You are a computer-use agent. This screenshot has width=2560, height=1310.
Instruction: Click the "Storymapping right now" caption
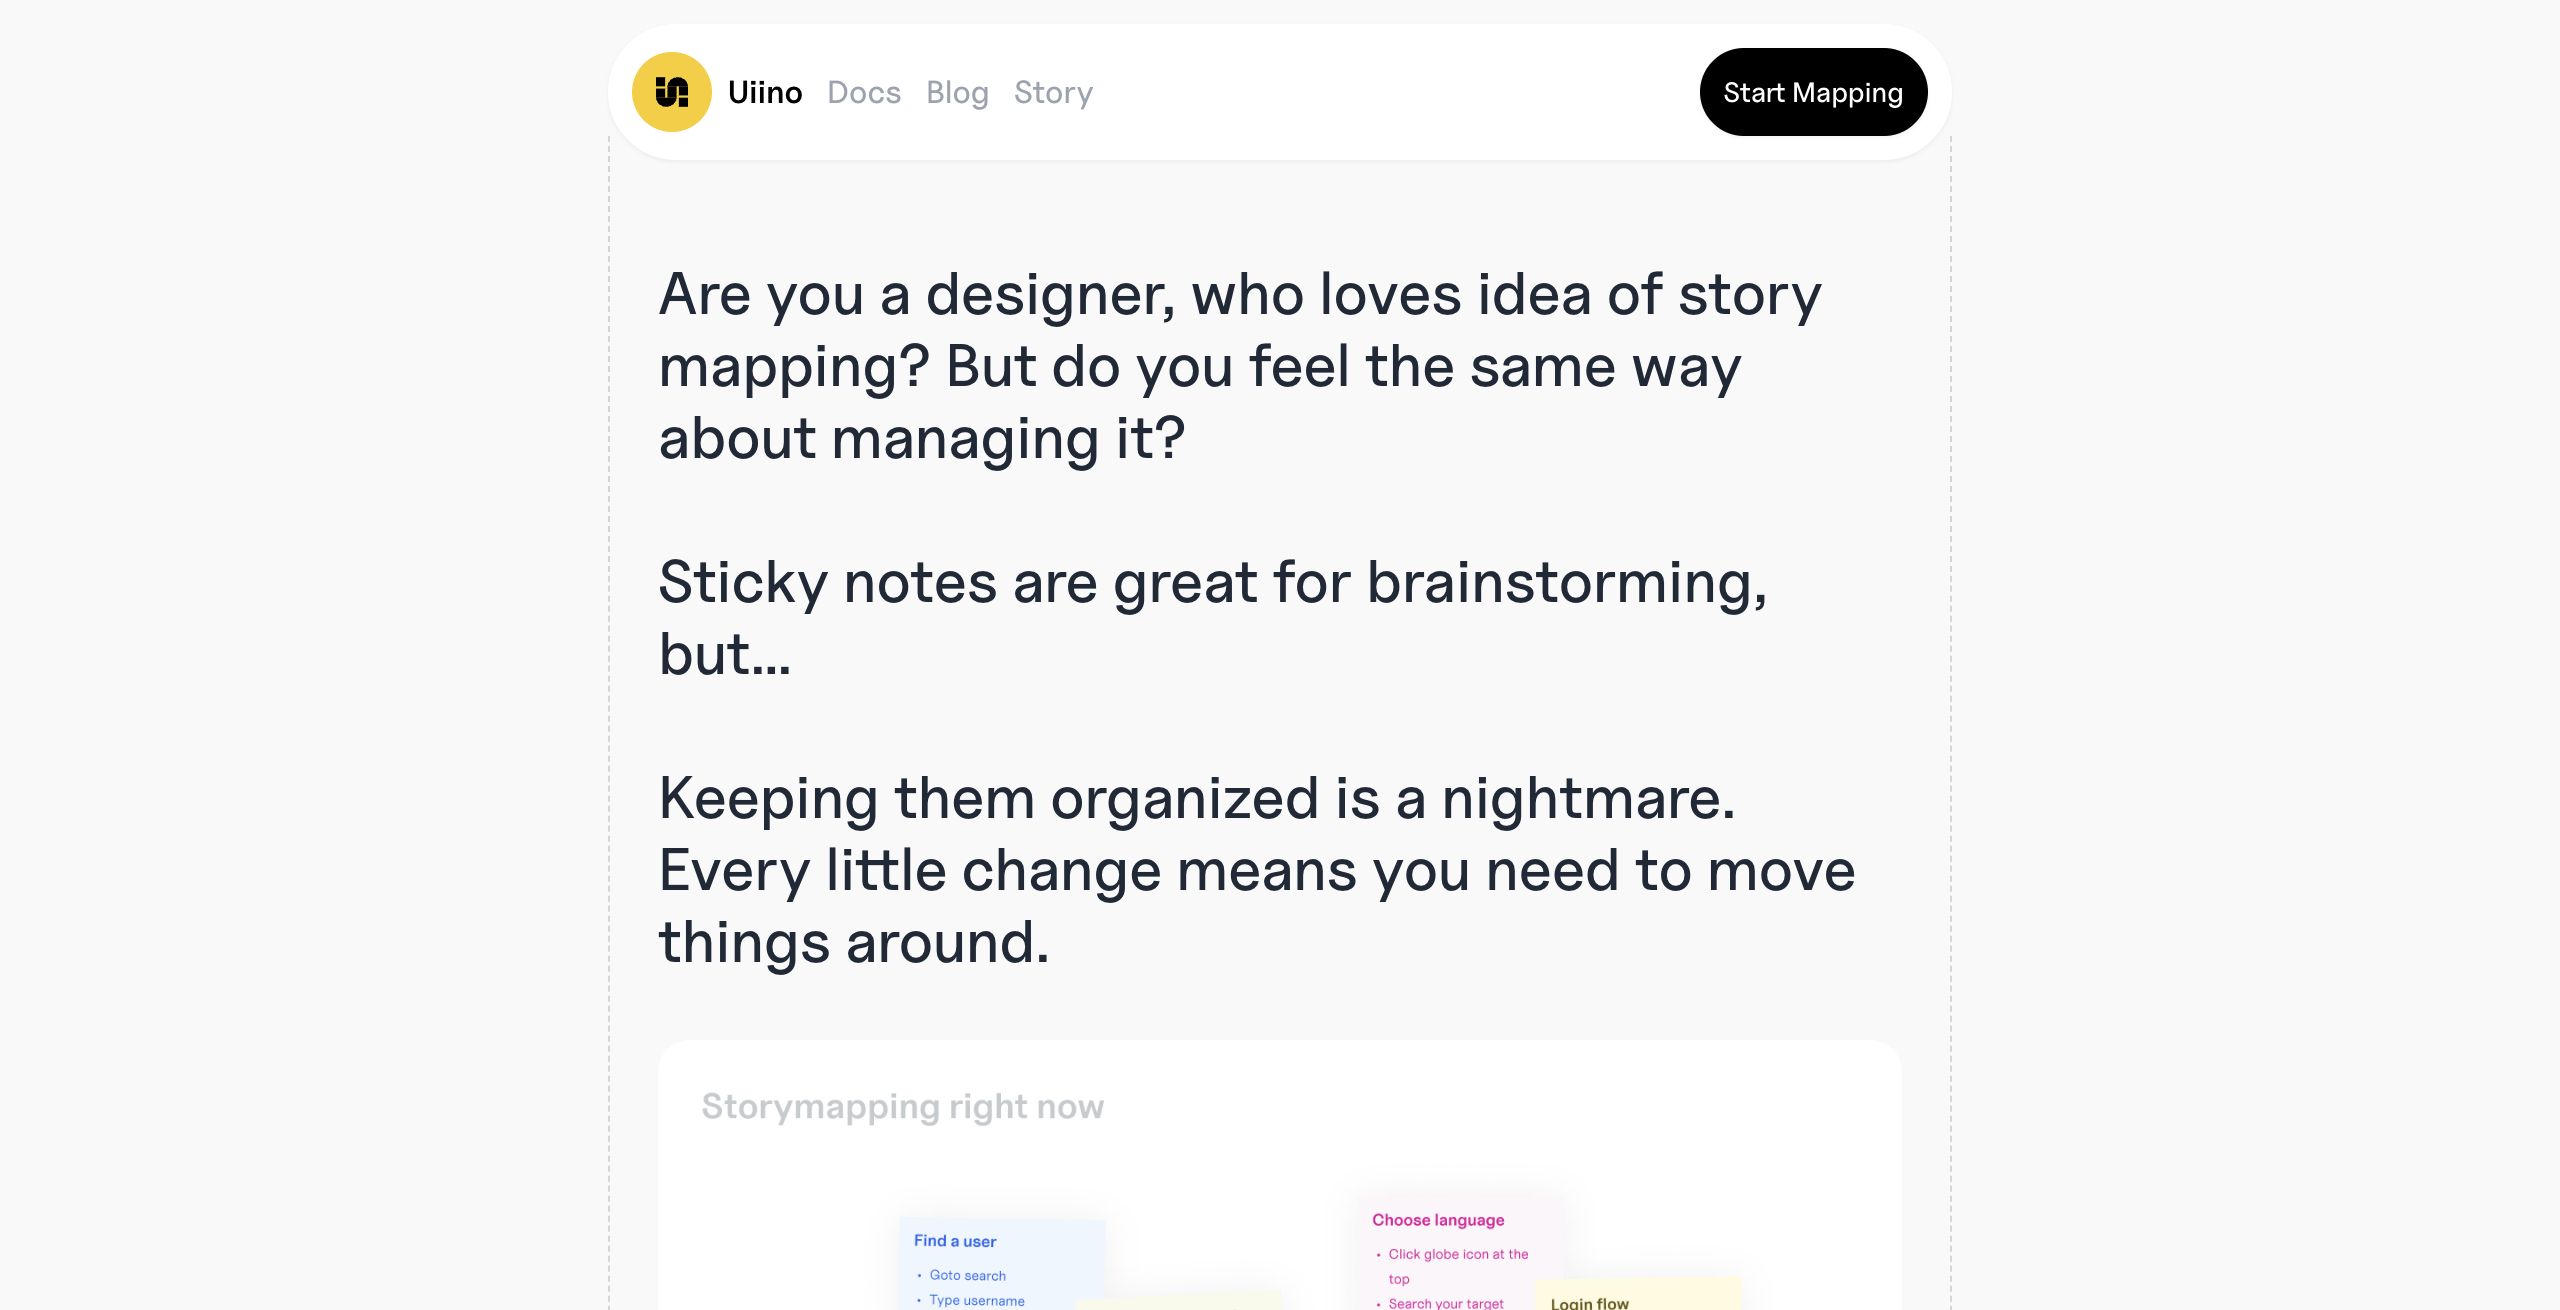[902, 1106]
